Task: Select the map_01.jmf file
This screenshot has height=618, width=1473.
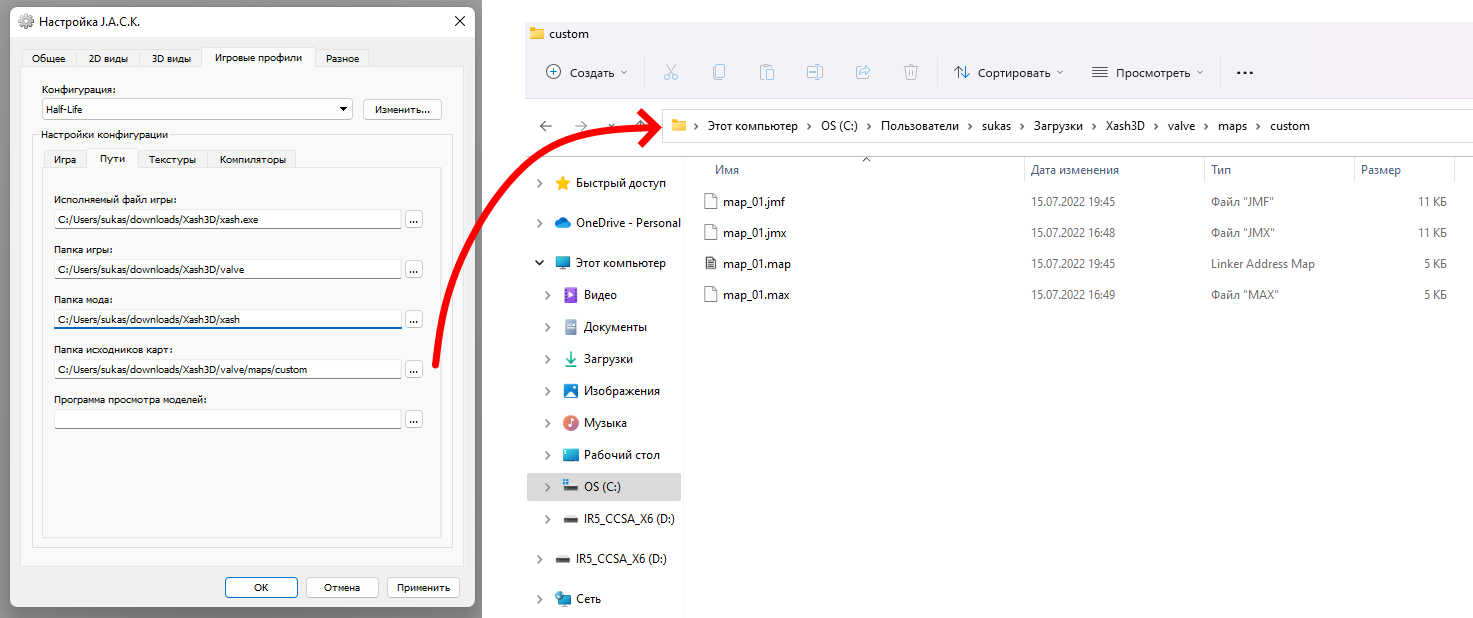Action: [753, 201]
